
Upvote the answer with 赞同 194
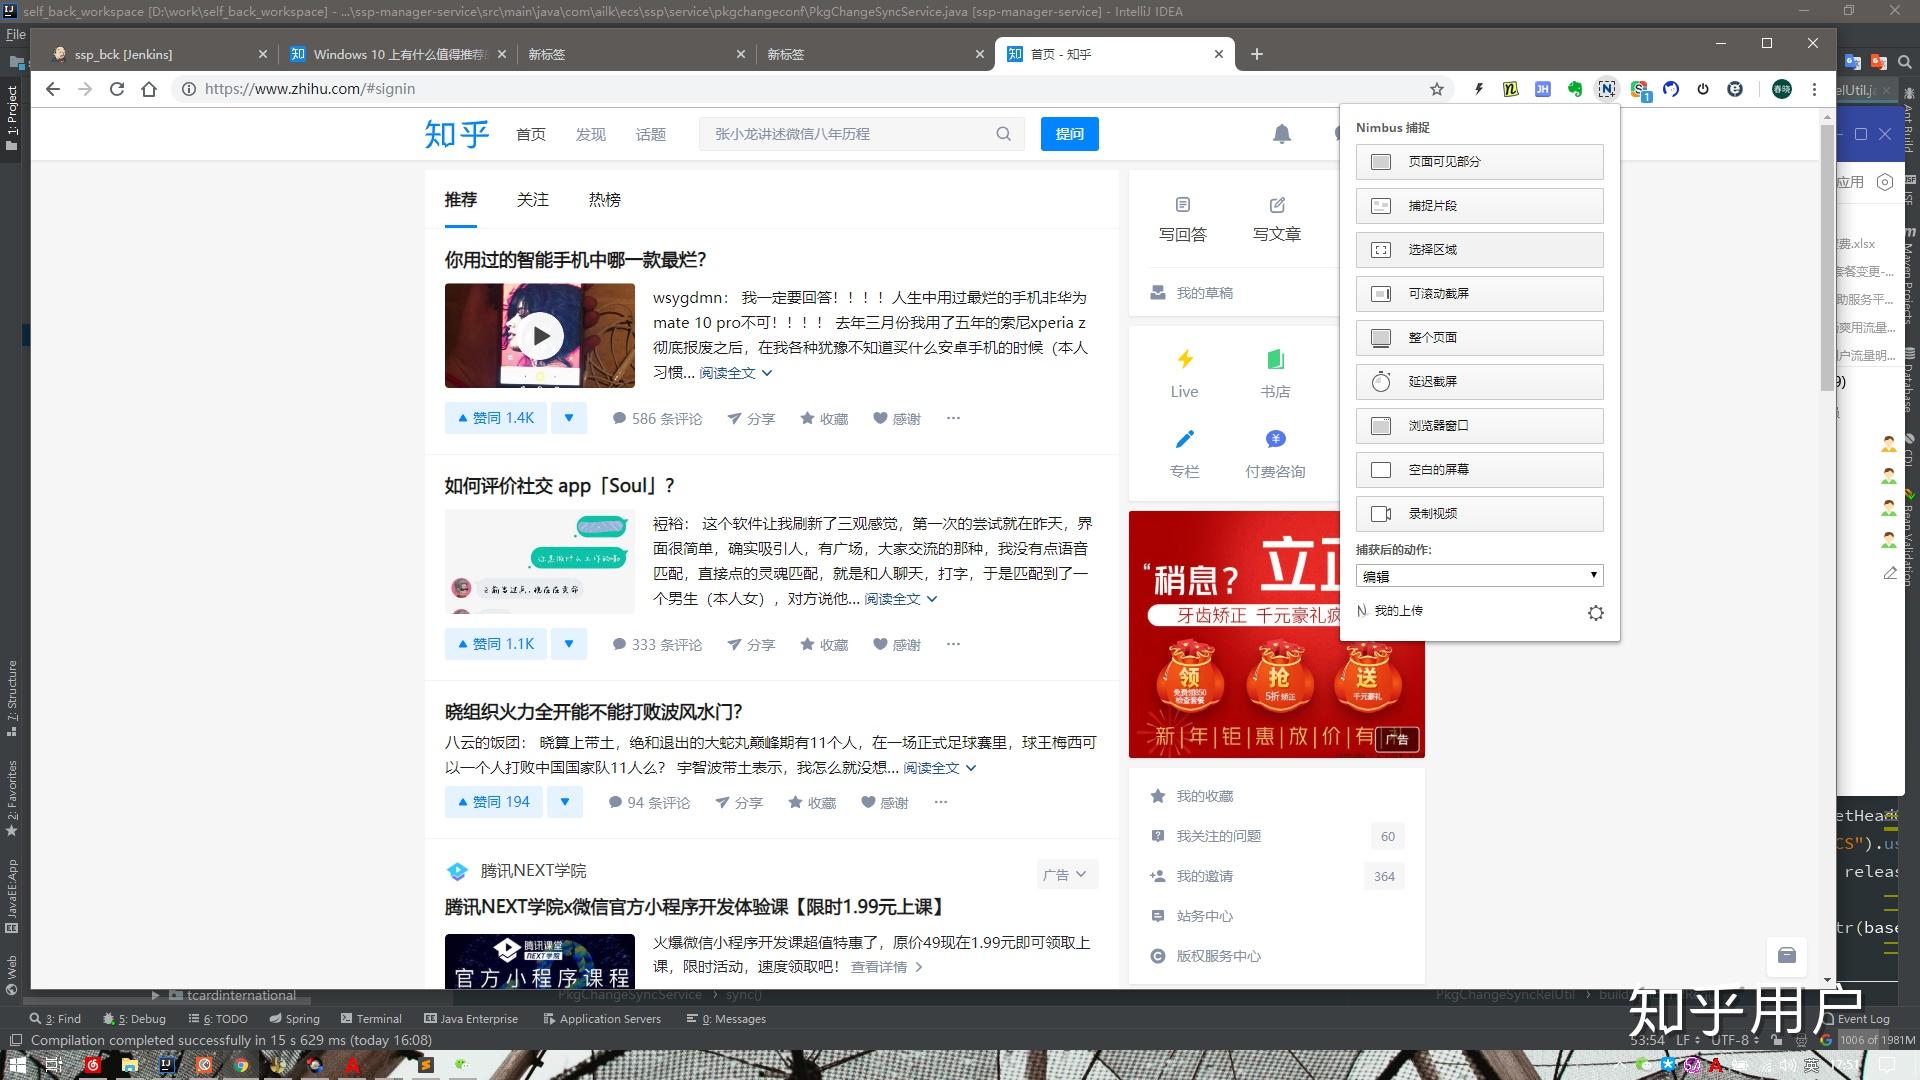tap(494, 802)
